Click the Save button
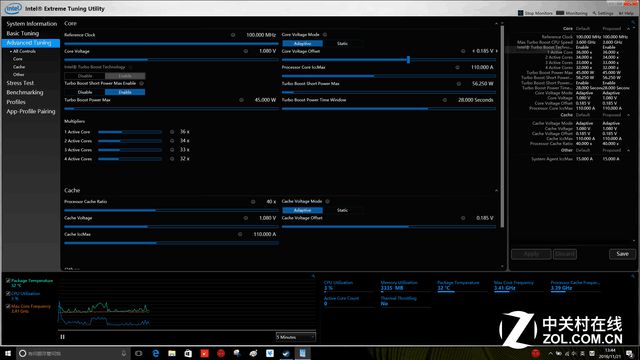The image size is (640, 360). [622, 254]
